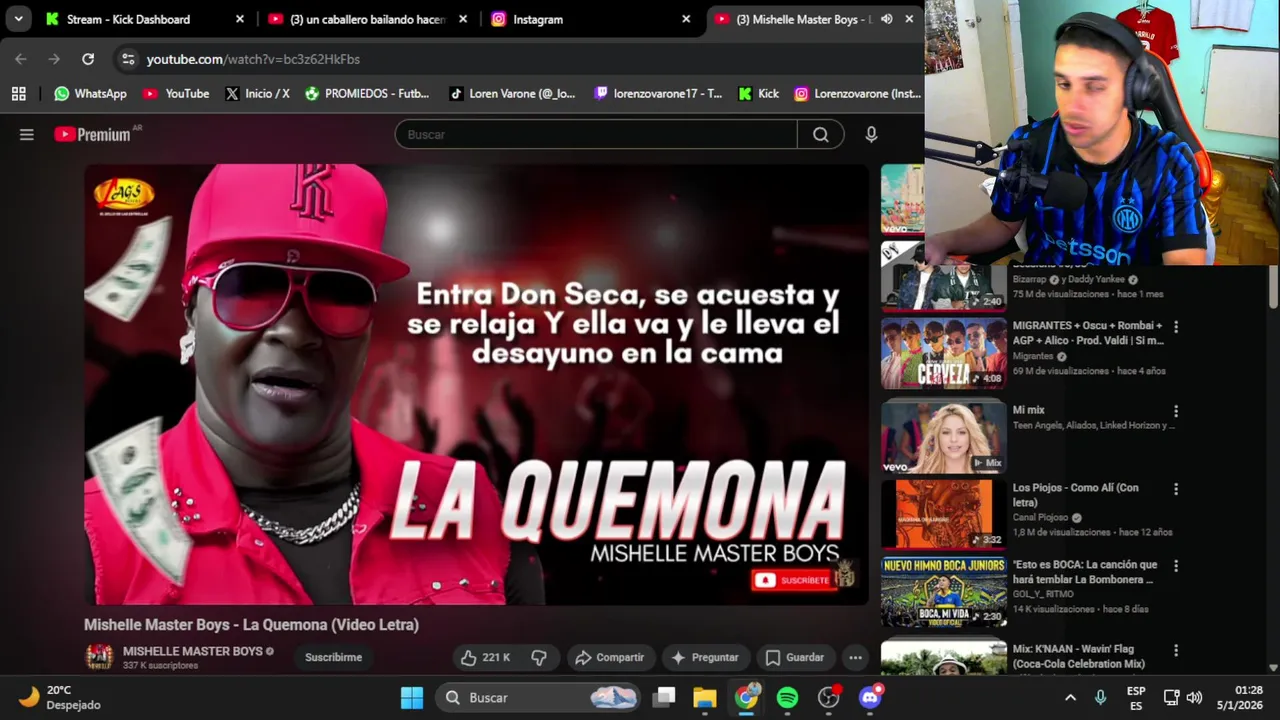Open the tab search dropdown arrow
Image resolution: width=1280 pixels, height=720 pixels.
click(18, 19)
